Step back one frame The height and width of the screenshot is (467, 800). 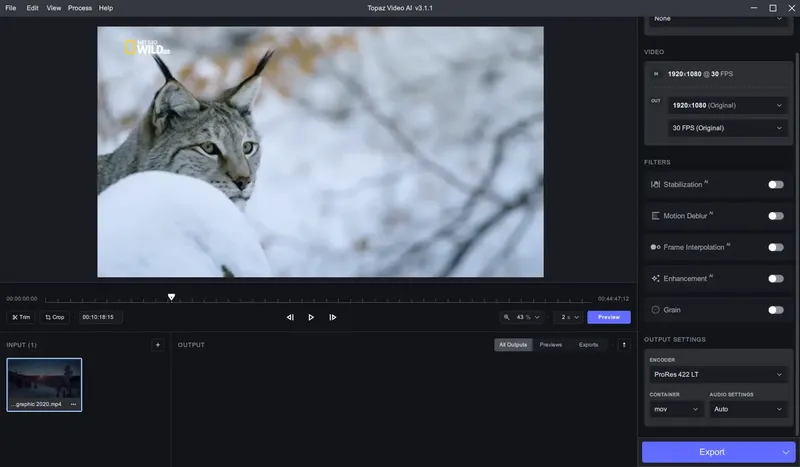tap(290, 317)
